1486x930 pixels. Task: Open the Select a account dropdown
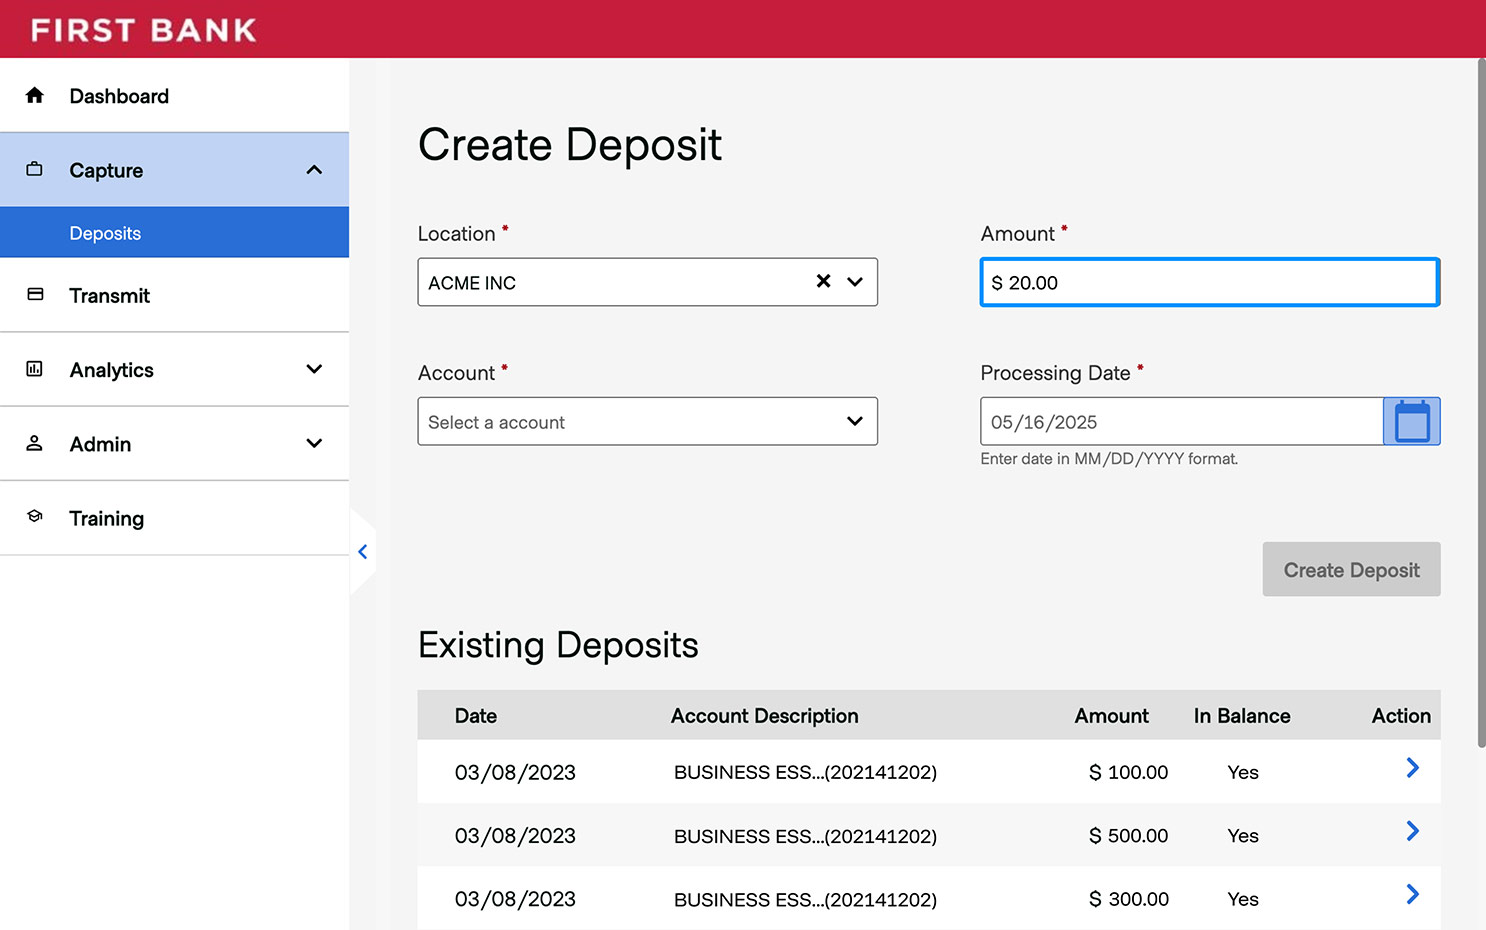[647, 421]
